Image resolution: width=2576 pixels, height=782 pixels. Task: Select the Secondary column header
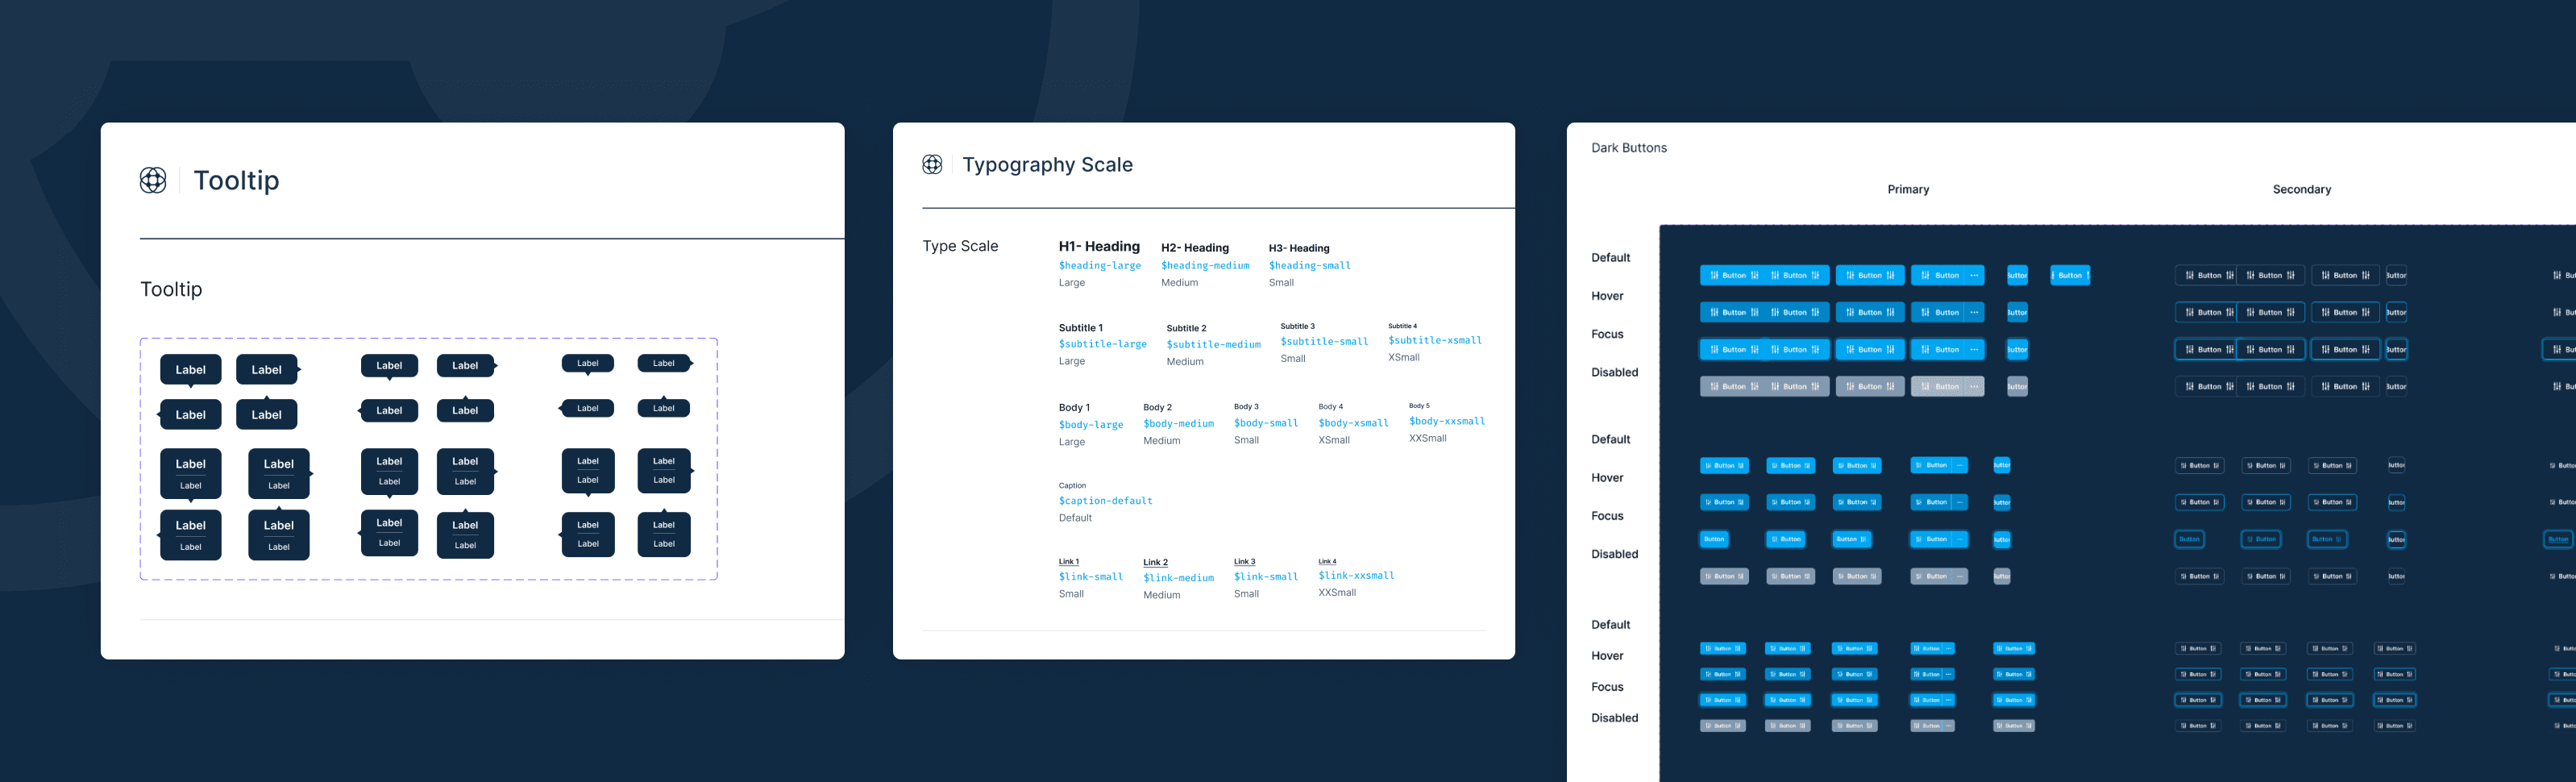pos(2301,189)
